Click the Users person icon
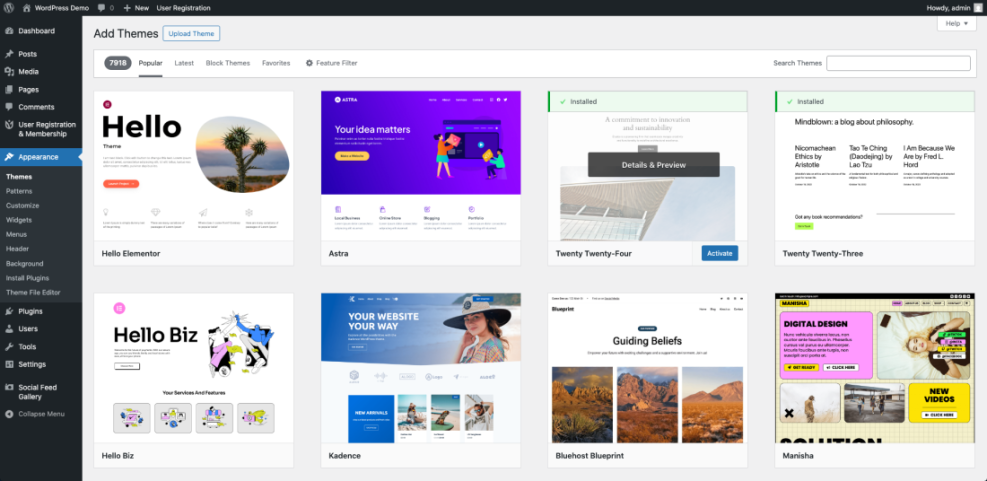The height and width of the screenshot is (481, 987). tap(9, 329)
